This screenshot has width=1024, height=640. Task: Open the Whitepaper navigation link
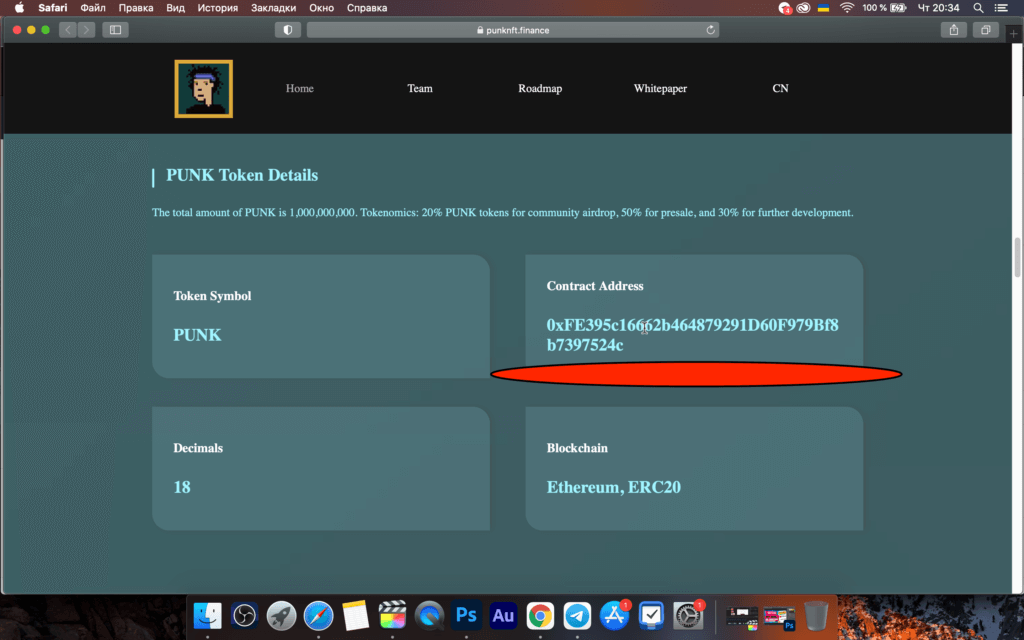pyautogui.click(x=660, y=89)
